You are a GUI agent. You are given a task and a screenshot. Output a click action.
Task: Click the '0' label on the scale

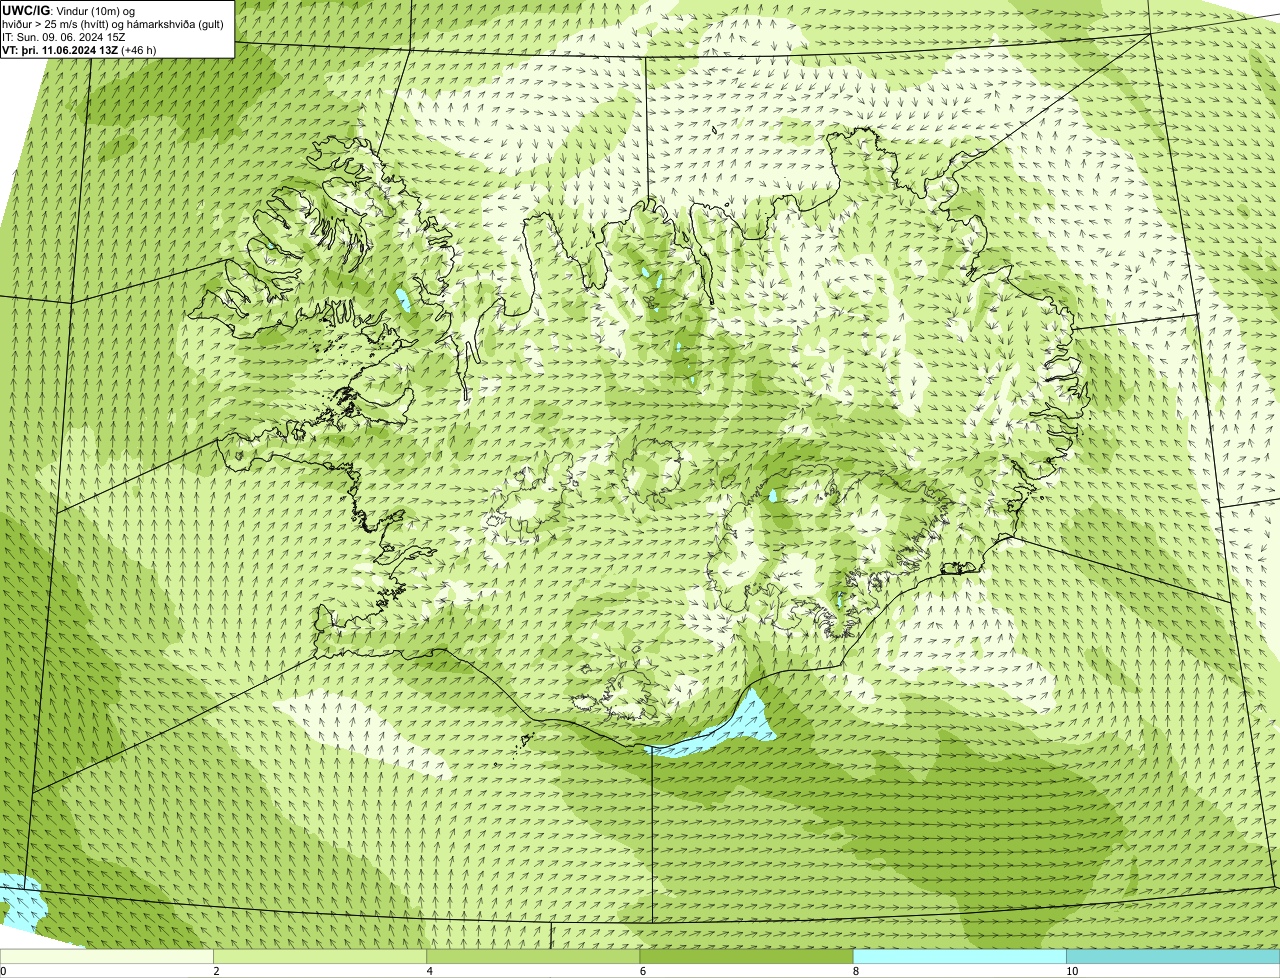coord(3,971)
